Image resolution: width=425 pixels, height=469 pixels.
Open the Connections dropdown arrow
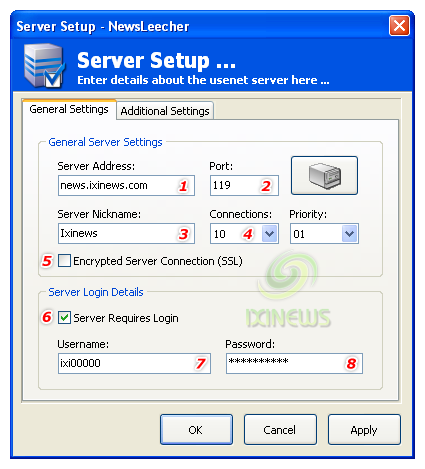pos(269,234)
